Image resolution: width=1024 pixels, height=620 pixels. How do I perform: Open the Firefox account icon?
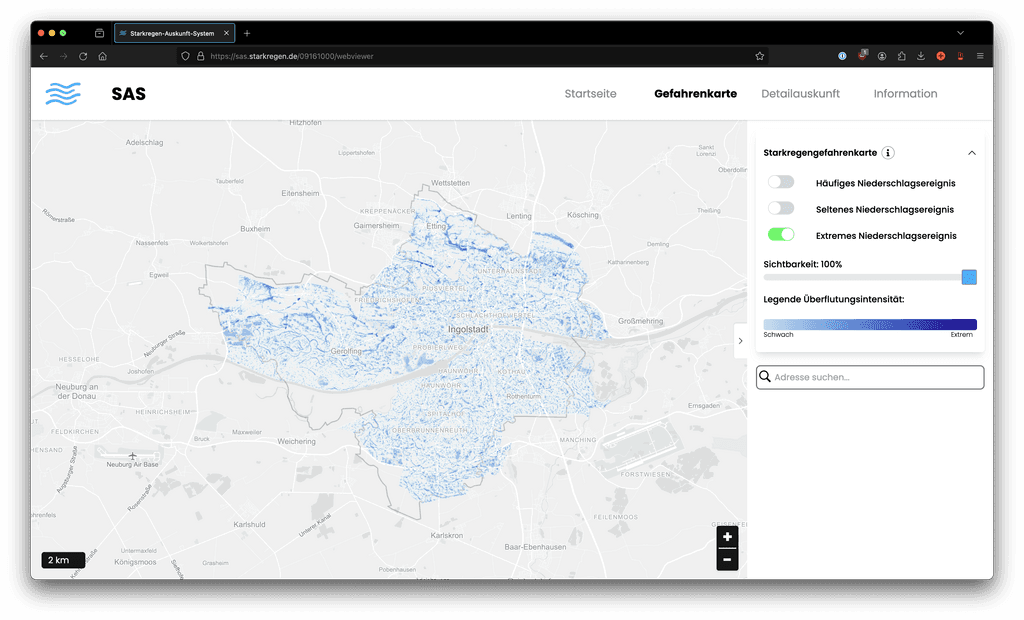click(882, 56)
